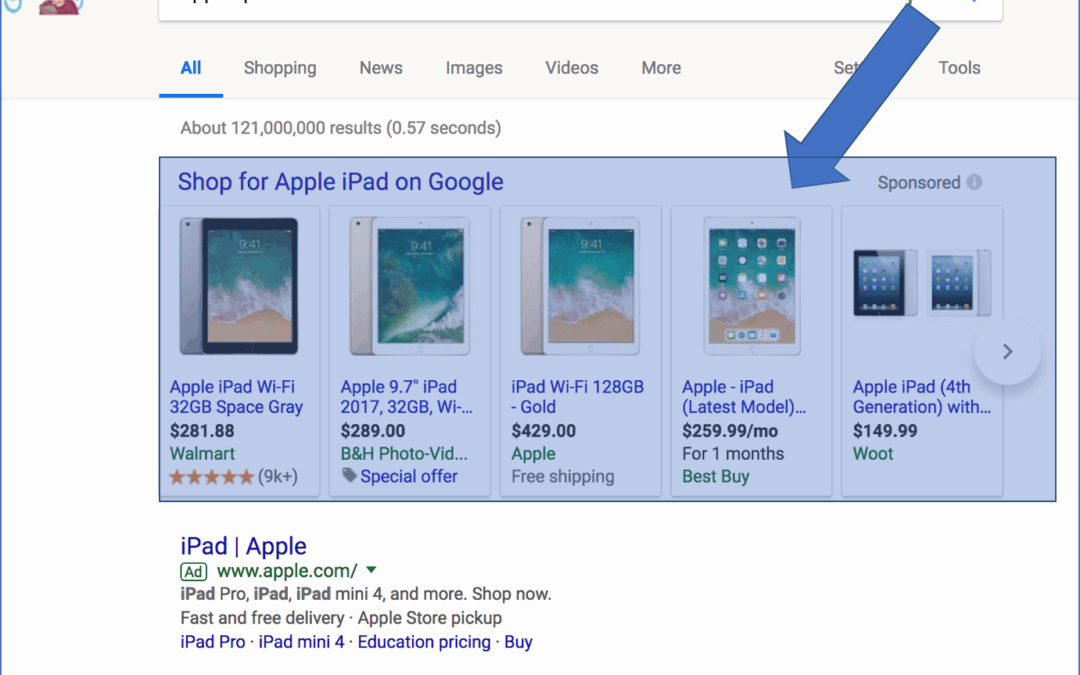
Task: Switch to the Shopping tab
Action: (x=280, y=68)
